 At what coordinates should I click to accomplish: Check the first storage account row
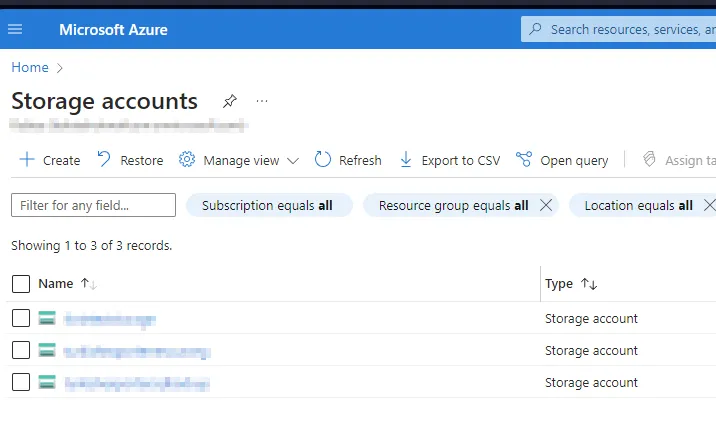21,318
